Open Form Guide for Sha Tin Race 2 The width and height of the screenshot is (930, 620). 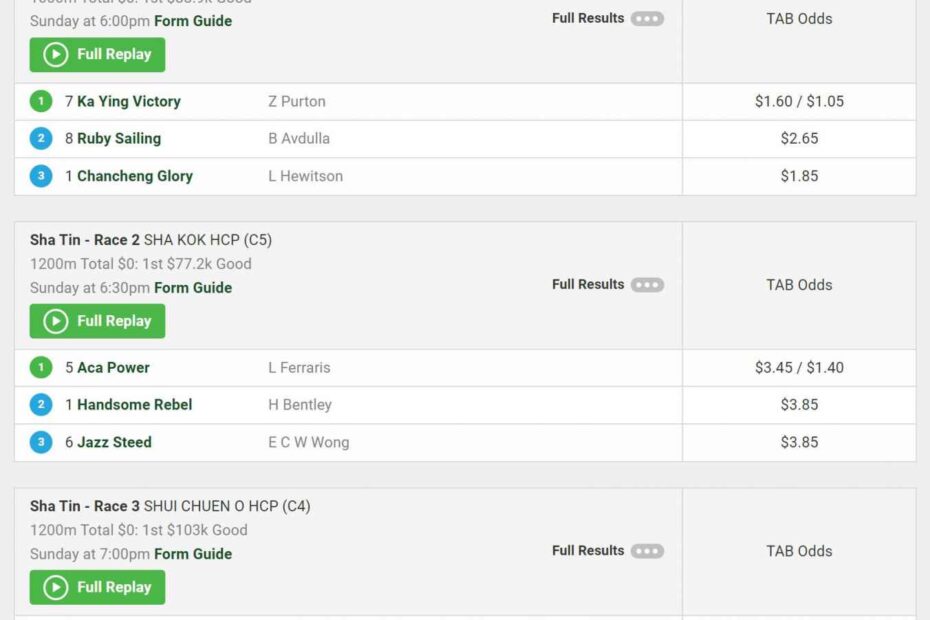[193, 287]
